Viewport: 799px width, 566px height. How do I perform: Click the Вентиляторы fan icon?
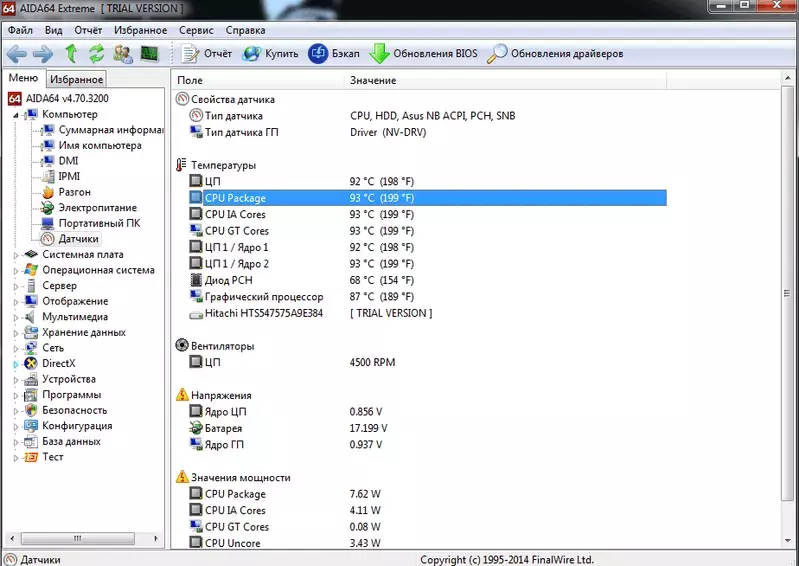click(182, 345)
